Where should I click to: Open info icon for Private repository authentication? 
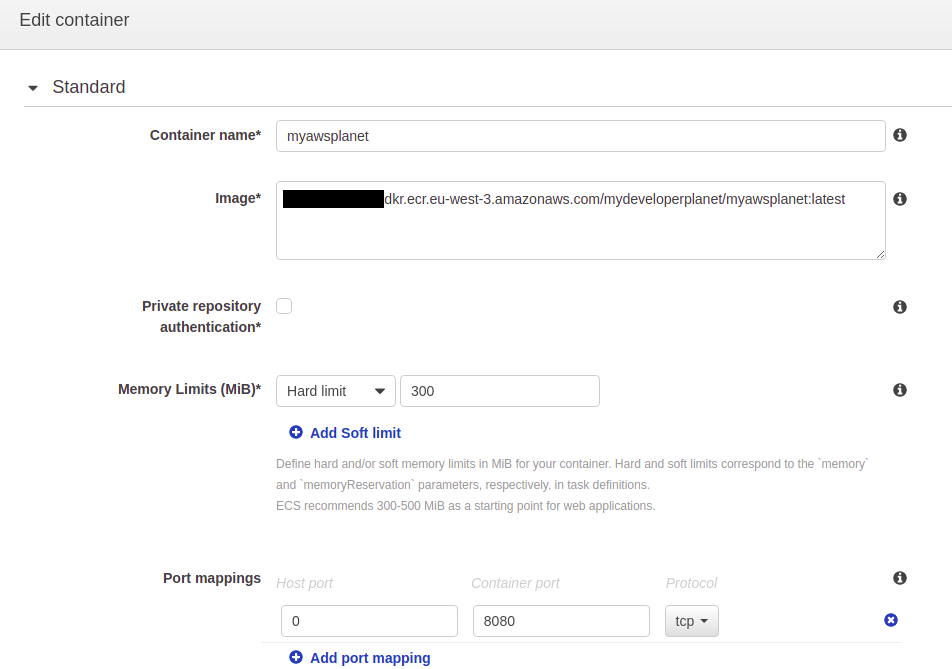coord(900,307)
